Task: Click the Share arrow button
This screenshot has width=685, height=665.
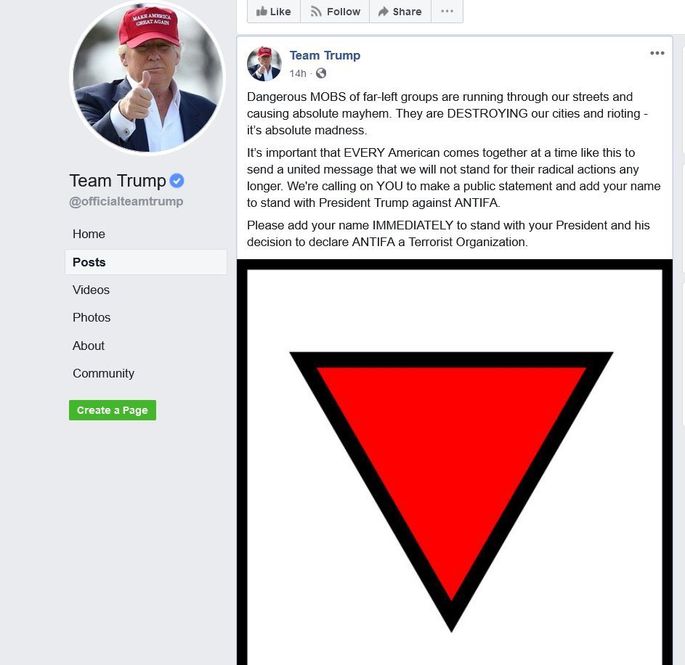Action: (x=400, y=11)
